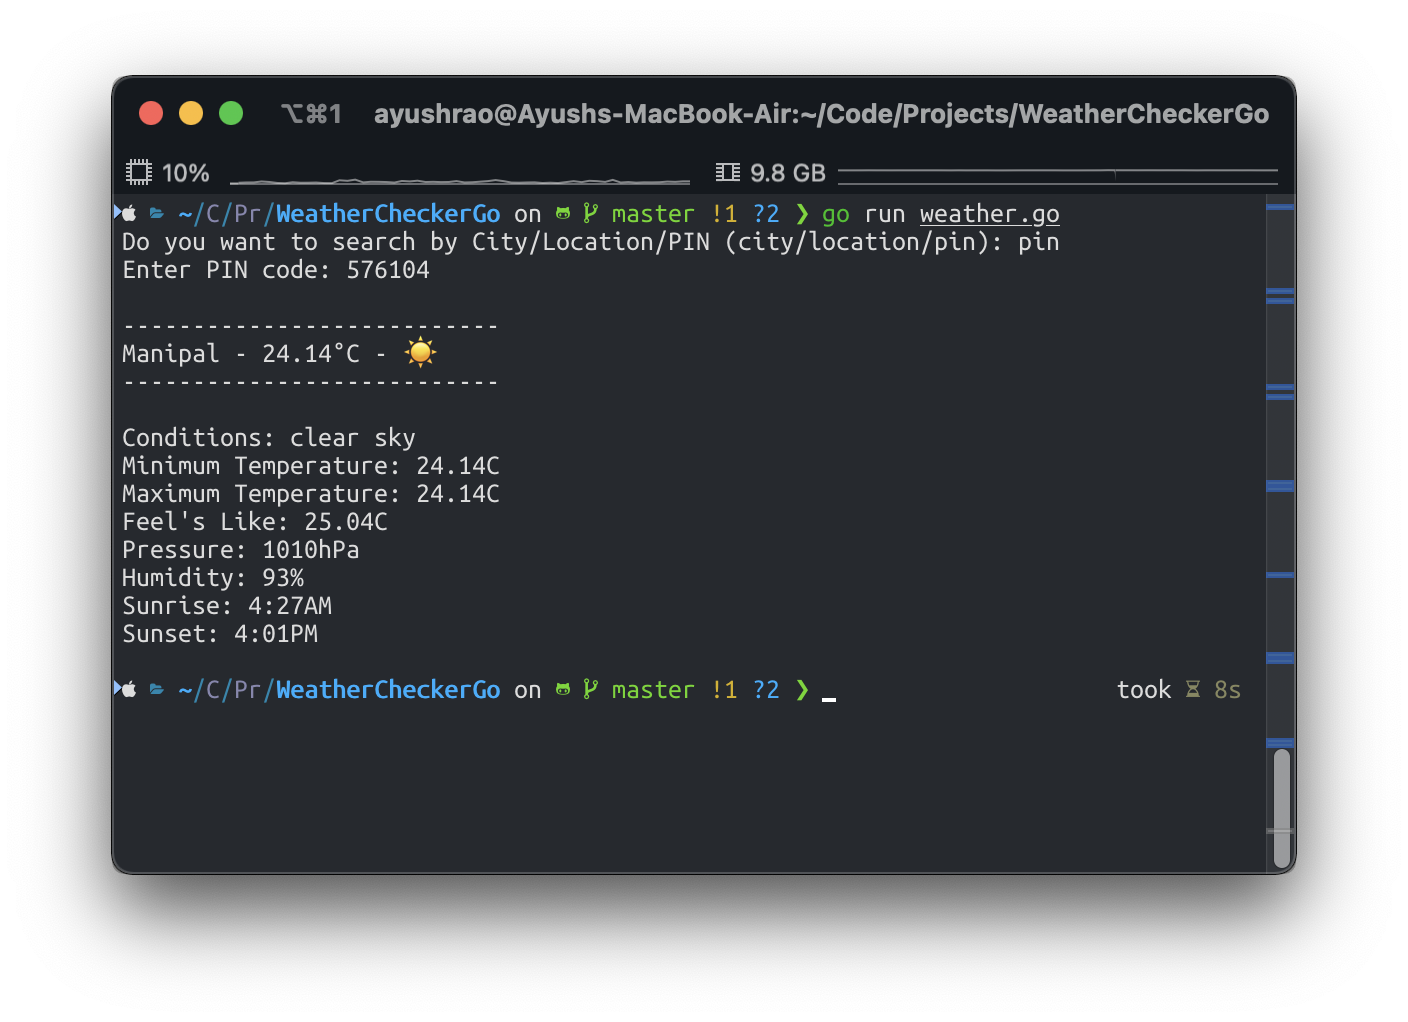Click the git branch icon next to master

590,213
